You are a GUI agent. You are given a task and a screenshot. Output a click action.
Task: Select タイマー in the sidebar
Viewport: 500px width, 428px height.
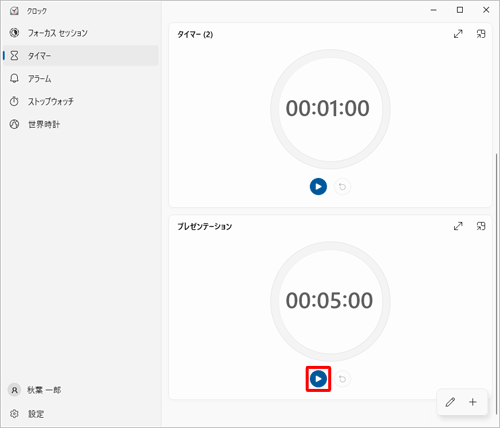(81, 55)
